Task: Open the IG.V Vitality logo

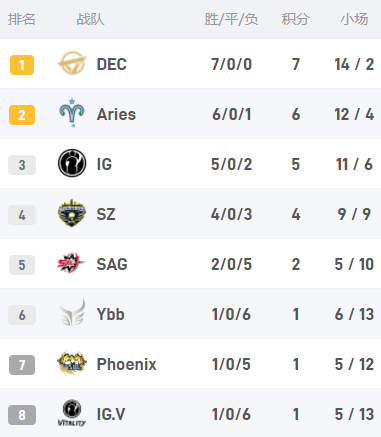Action: coord(72,413)
